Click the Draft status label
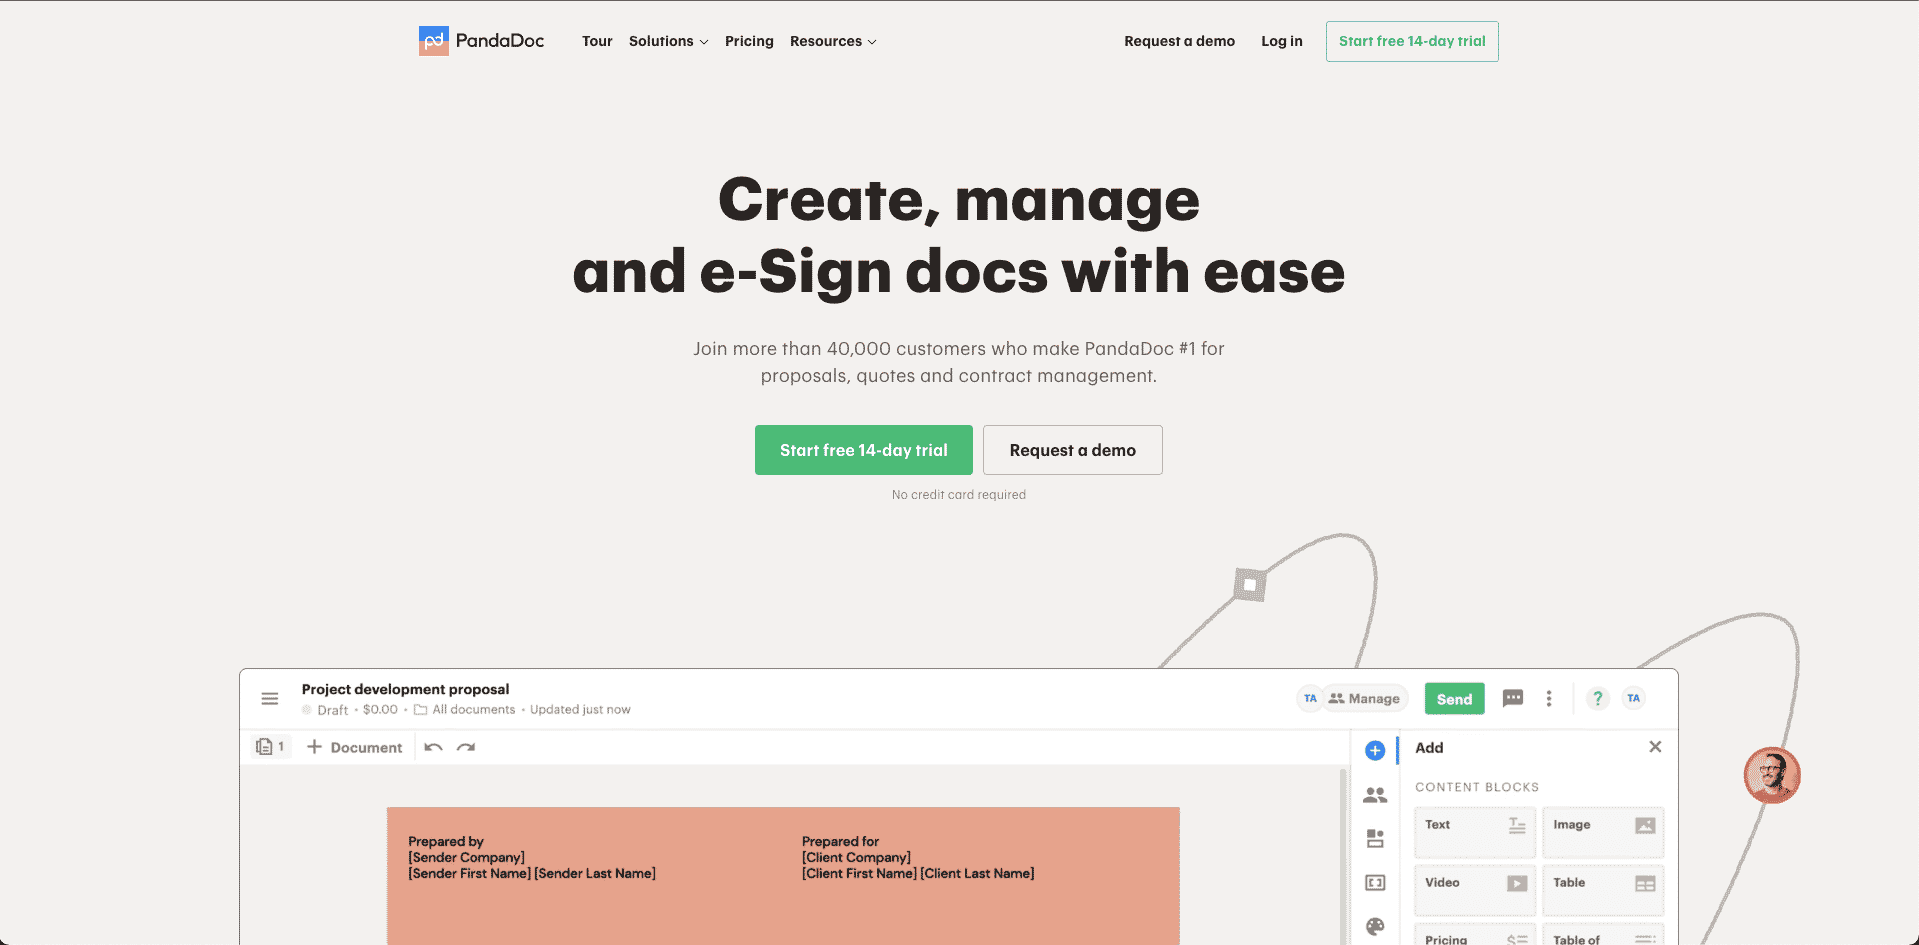1919x945 pixels. tap(332, 710)
